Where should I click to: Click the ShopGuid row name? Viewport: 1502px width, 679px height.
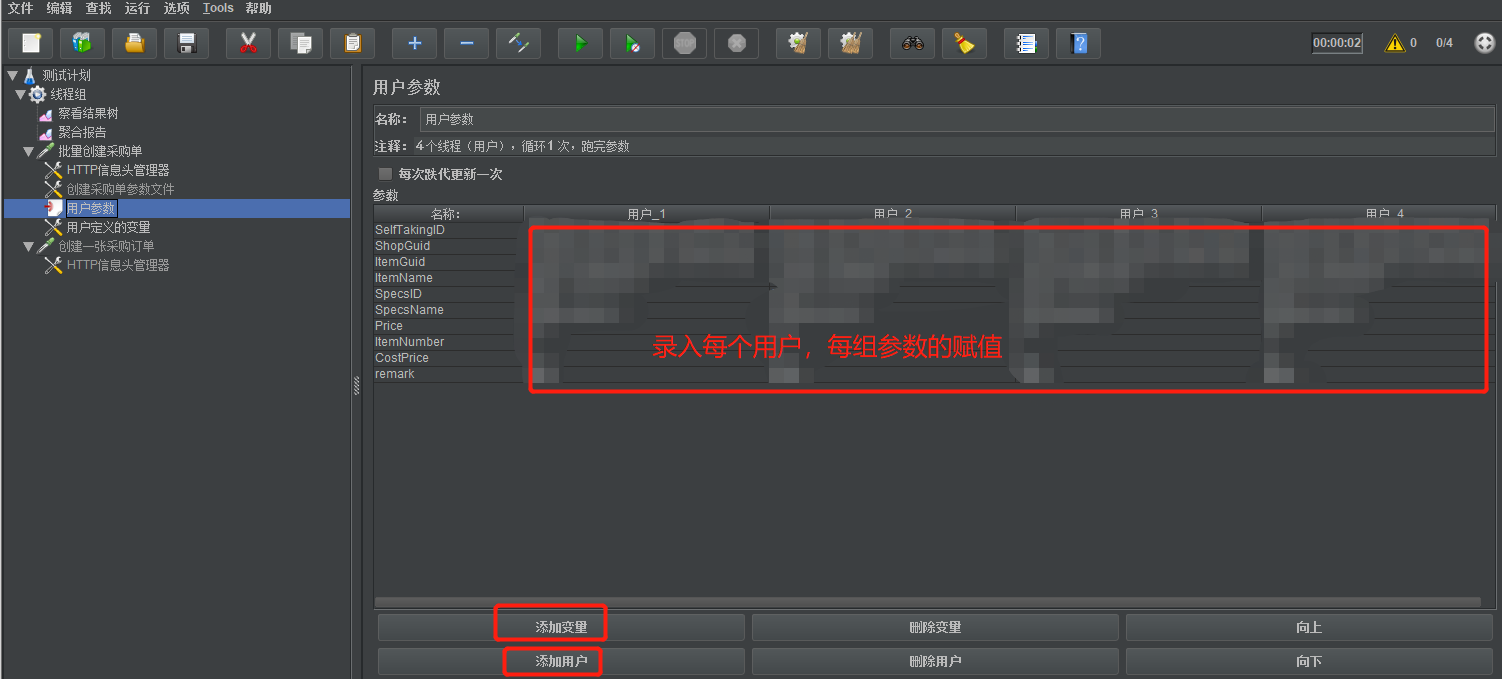click(x=403, y=246)
